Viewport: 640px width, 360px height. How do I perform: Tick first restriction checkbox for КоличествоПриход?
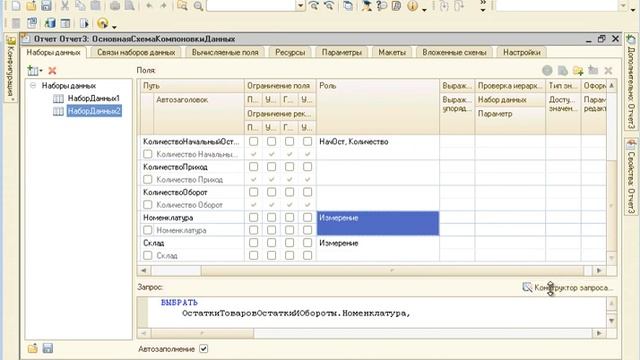(x=253, y=167)
